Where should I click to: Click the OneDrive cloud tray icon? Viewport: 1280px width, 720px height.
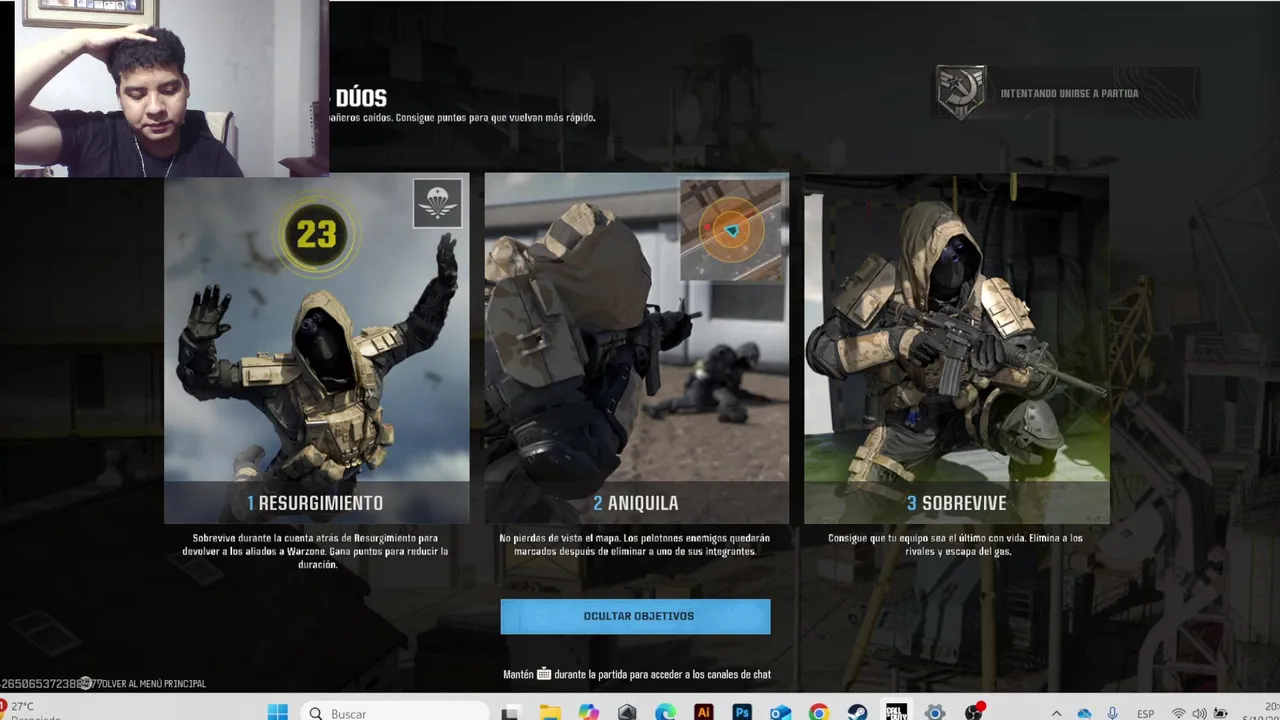tap(1085, 714)
